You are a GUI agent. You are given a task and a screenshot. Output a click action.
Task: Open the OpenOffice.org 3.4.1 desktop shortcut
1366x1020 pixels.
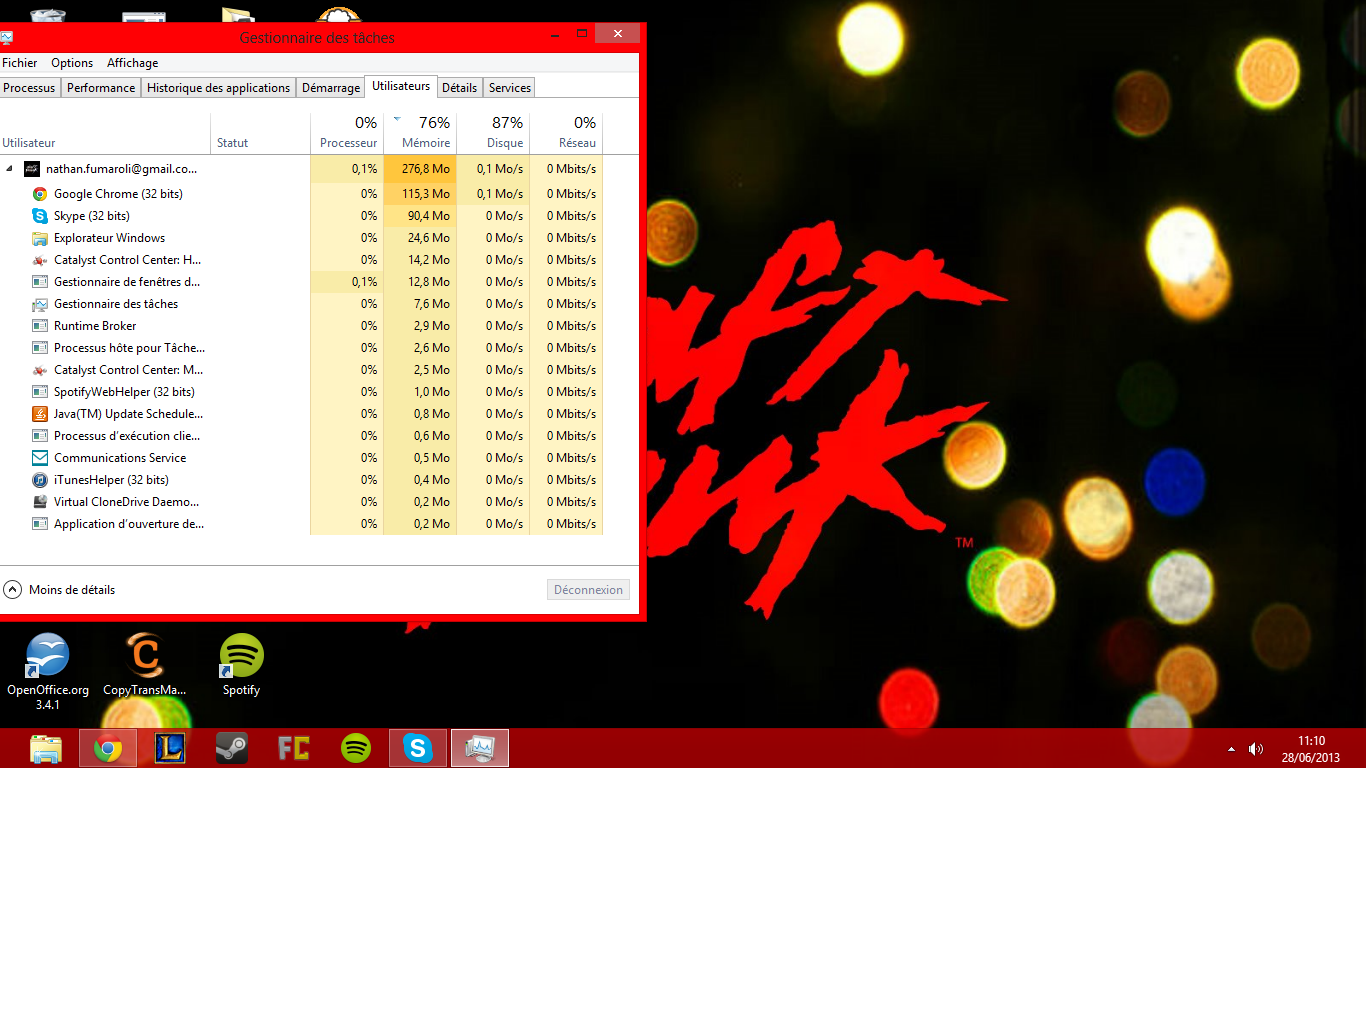[48, 671]
